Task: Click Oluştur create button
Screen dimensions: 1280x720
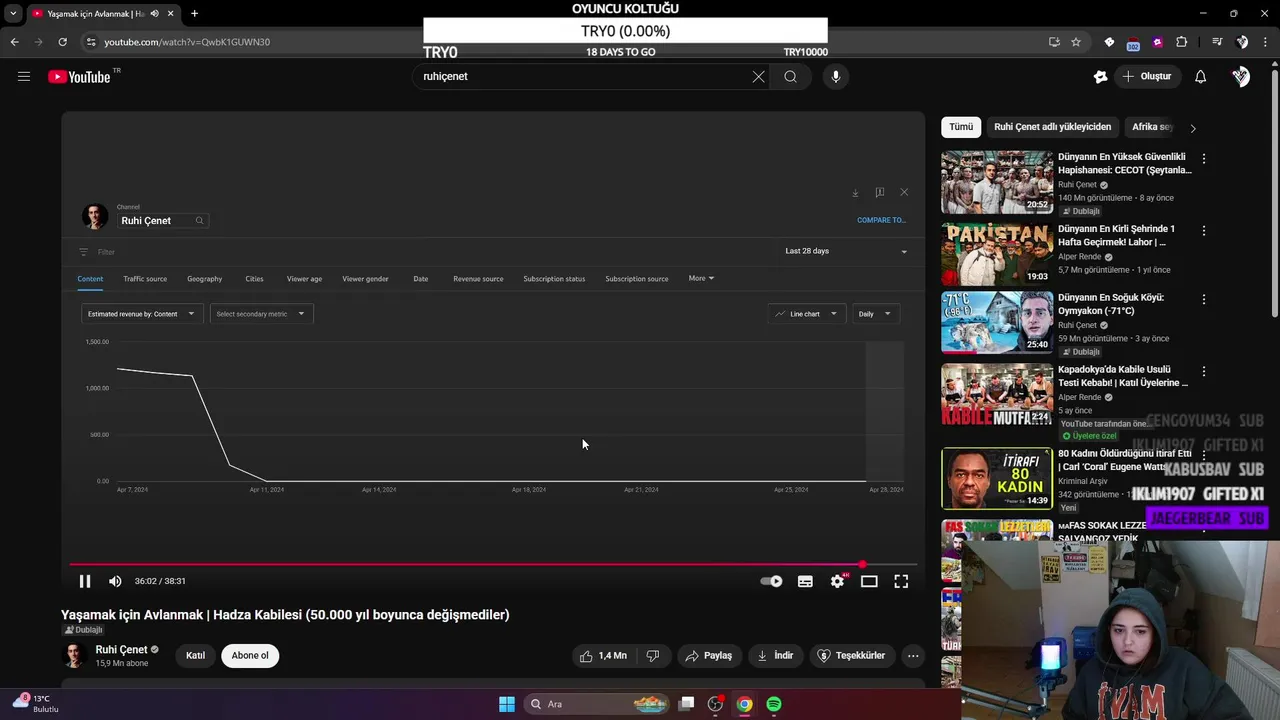Action: 1147,76
